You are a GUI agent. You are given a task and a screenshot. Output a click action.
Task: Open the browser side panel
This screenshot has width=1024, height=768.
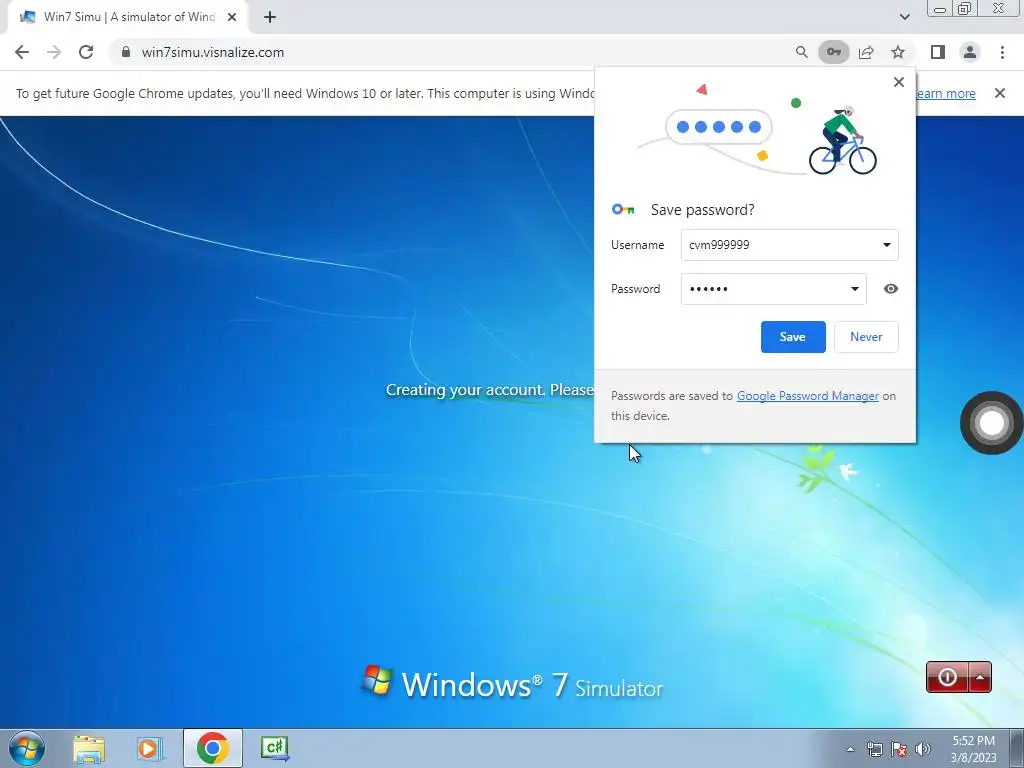938,52
